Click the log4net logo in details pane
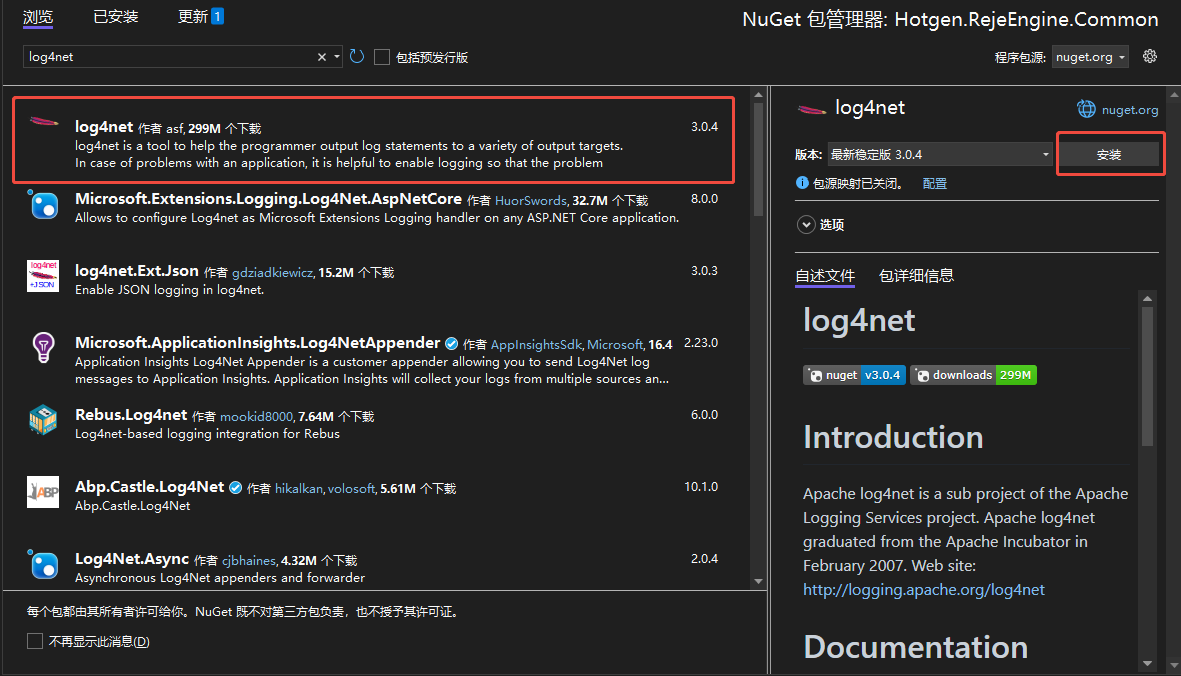The image size is (1181, 676). (811, 110)
